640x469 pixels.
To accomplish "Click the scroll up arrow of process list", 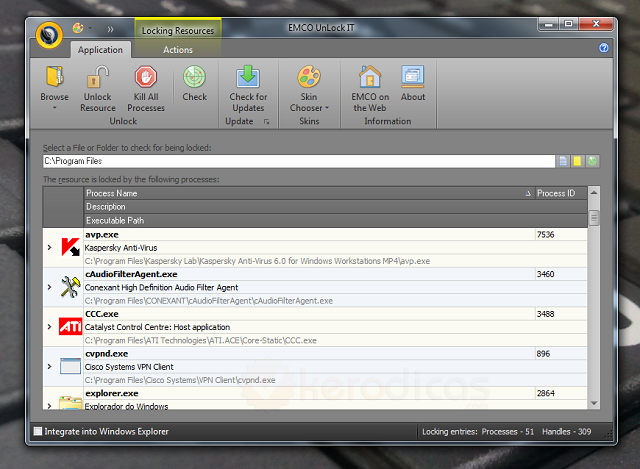I will point(594,193).
